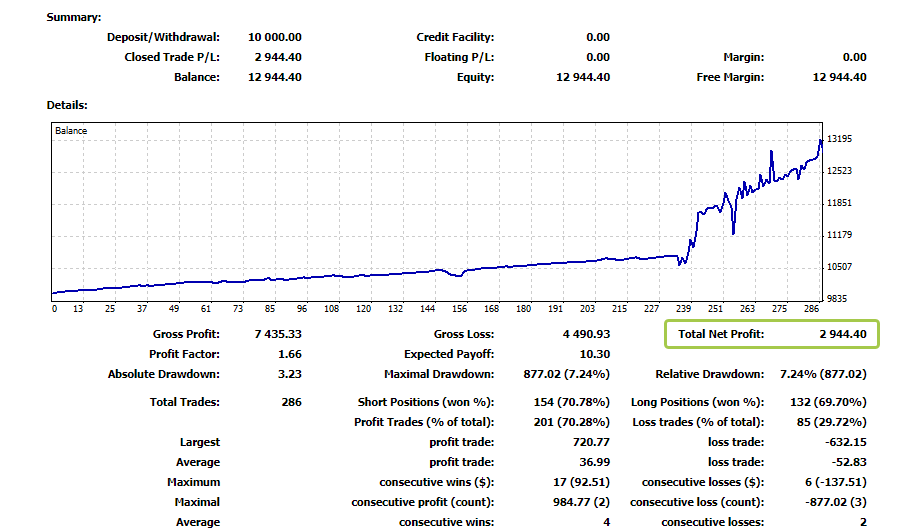Click the Balance chart legend label
This screenshot has height=532, width=912.
pyautogui.click(x=71, y=131)
